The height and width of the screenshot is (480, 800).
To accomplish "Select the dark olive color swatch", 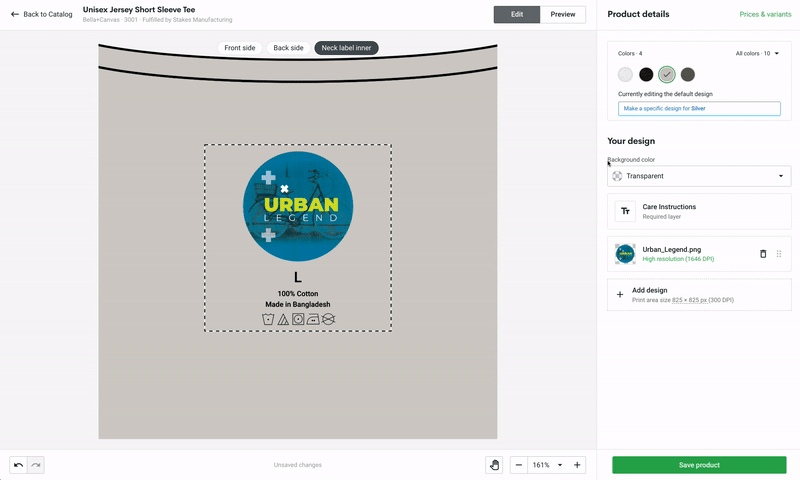I will [x=688, y=74].
